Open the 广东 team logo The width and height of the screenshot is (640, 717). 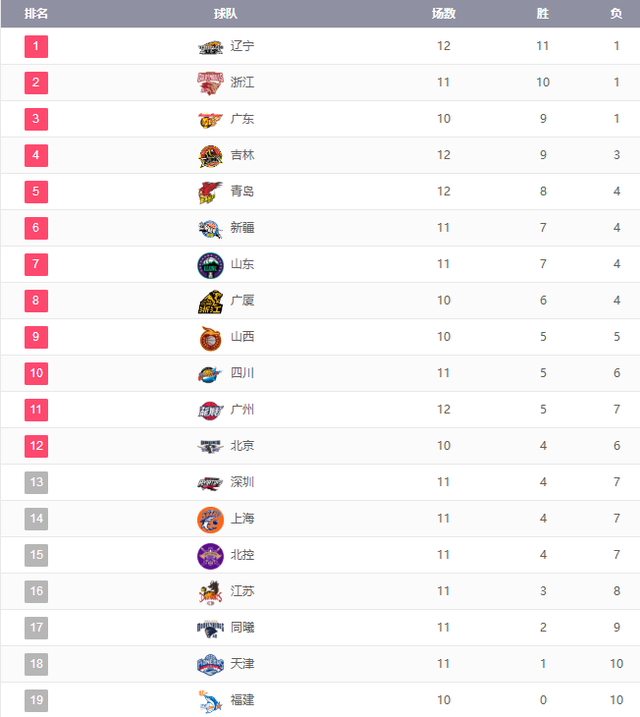[x=210, y=120]
